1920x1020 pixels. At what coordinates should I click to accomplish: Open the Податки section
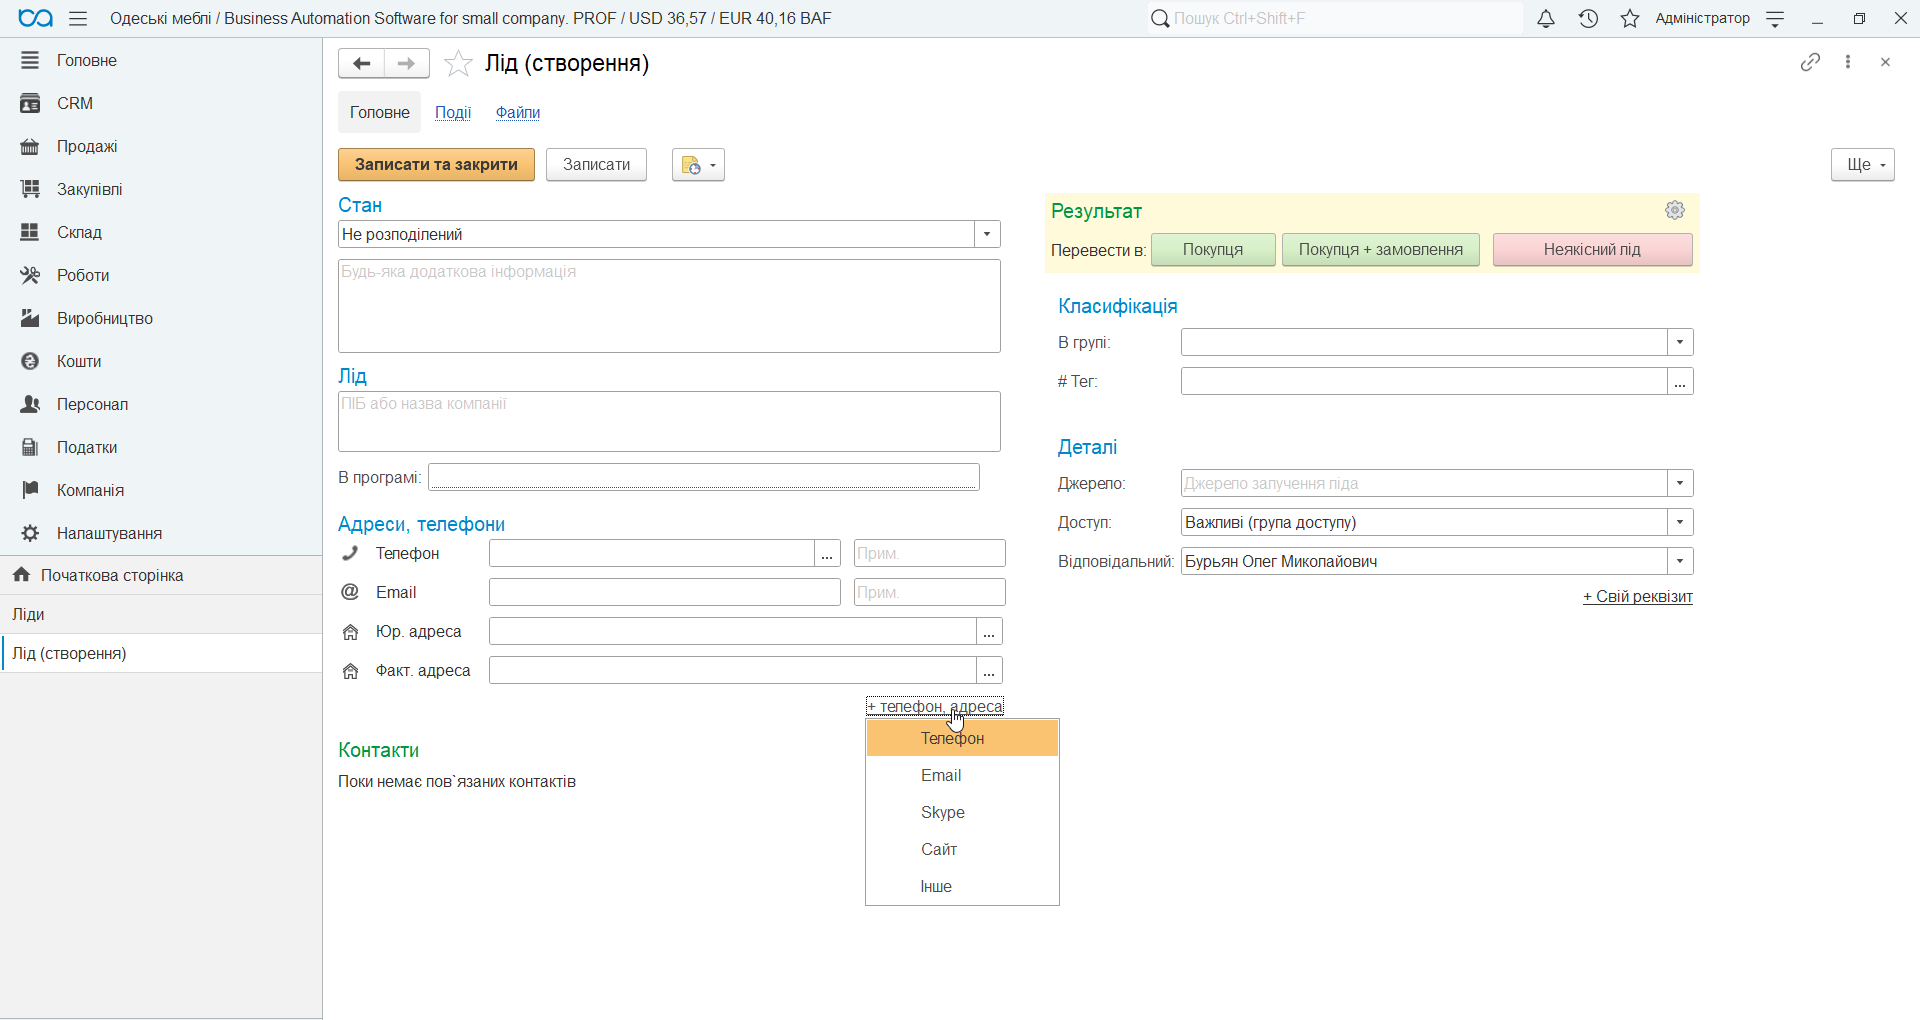point(161,447)
